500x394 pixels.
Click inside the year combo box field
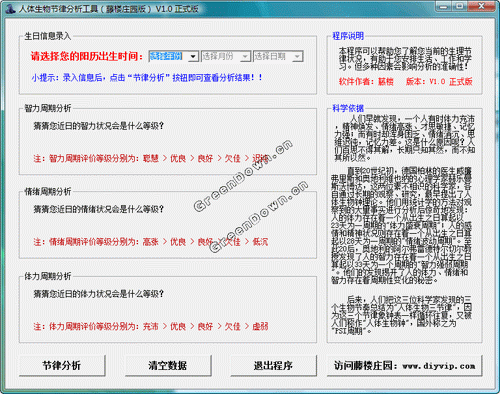(168, 56)
